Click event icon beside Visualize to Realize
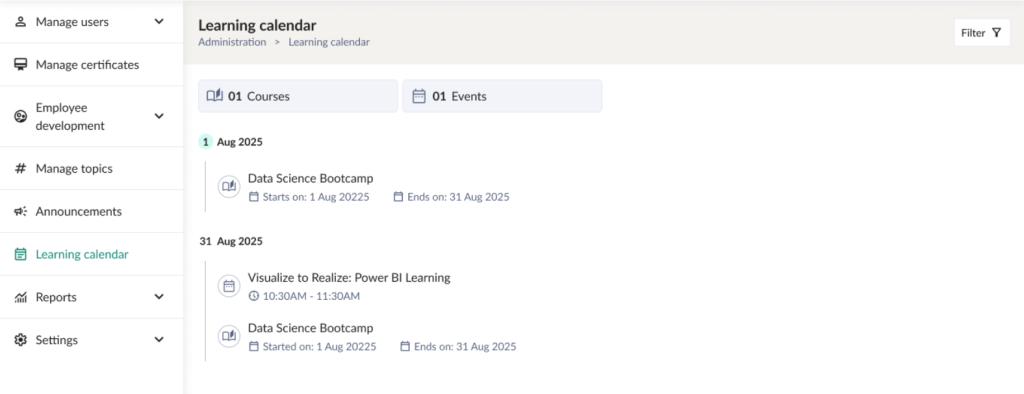 coord(229,286)
